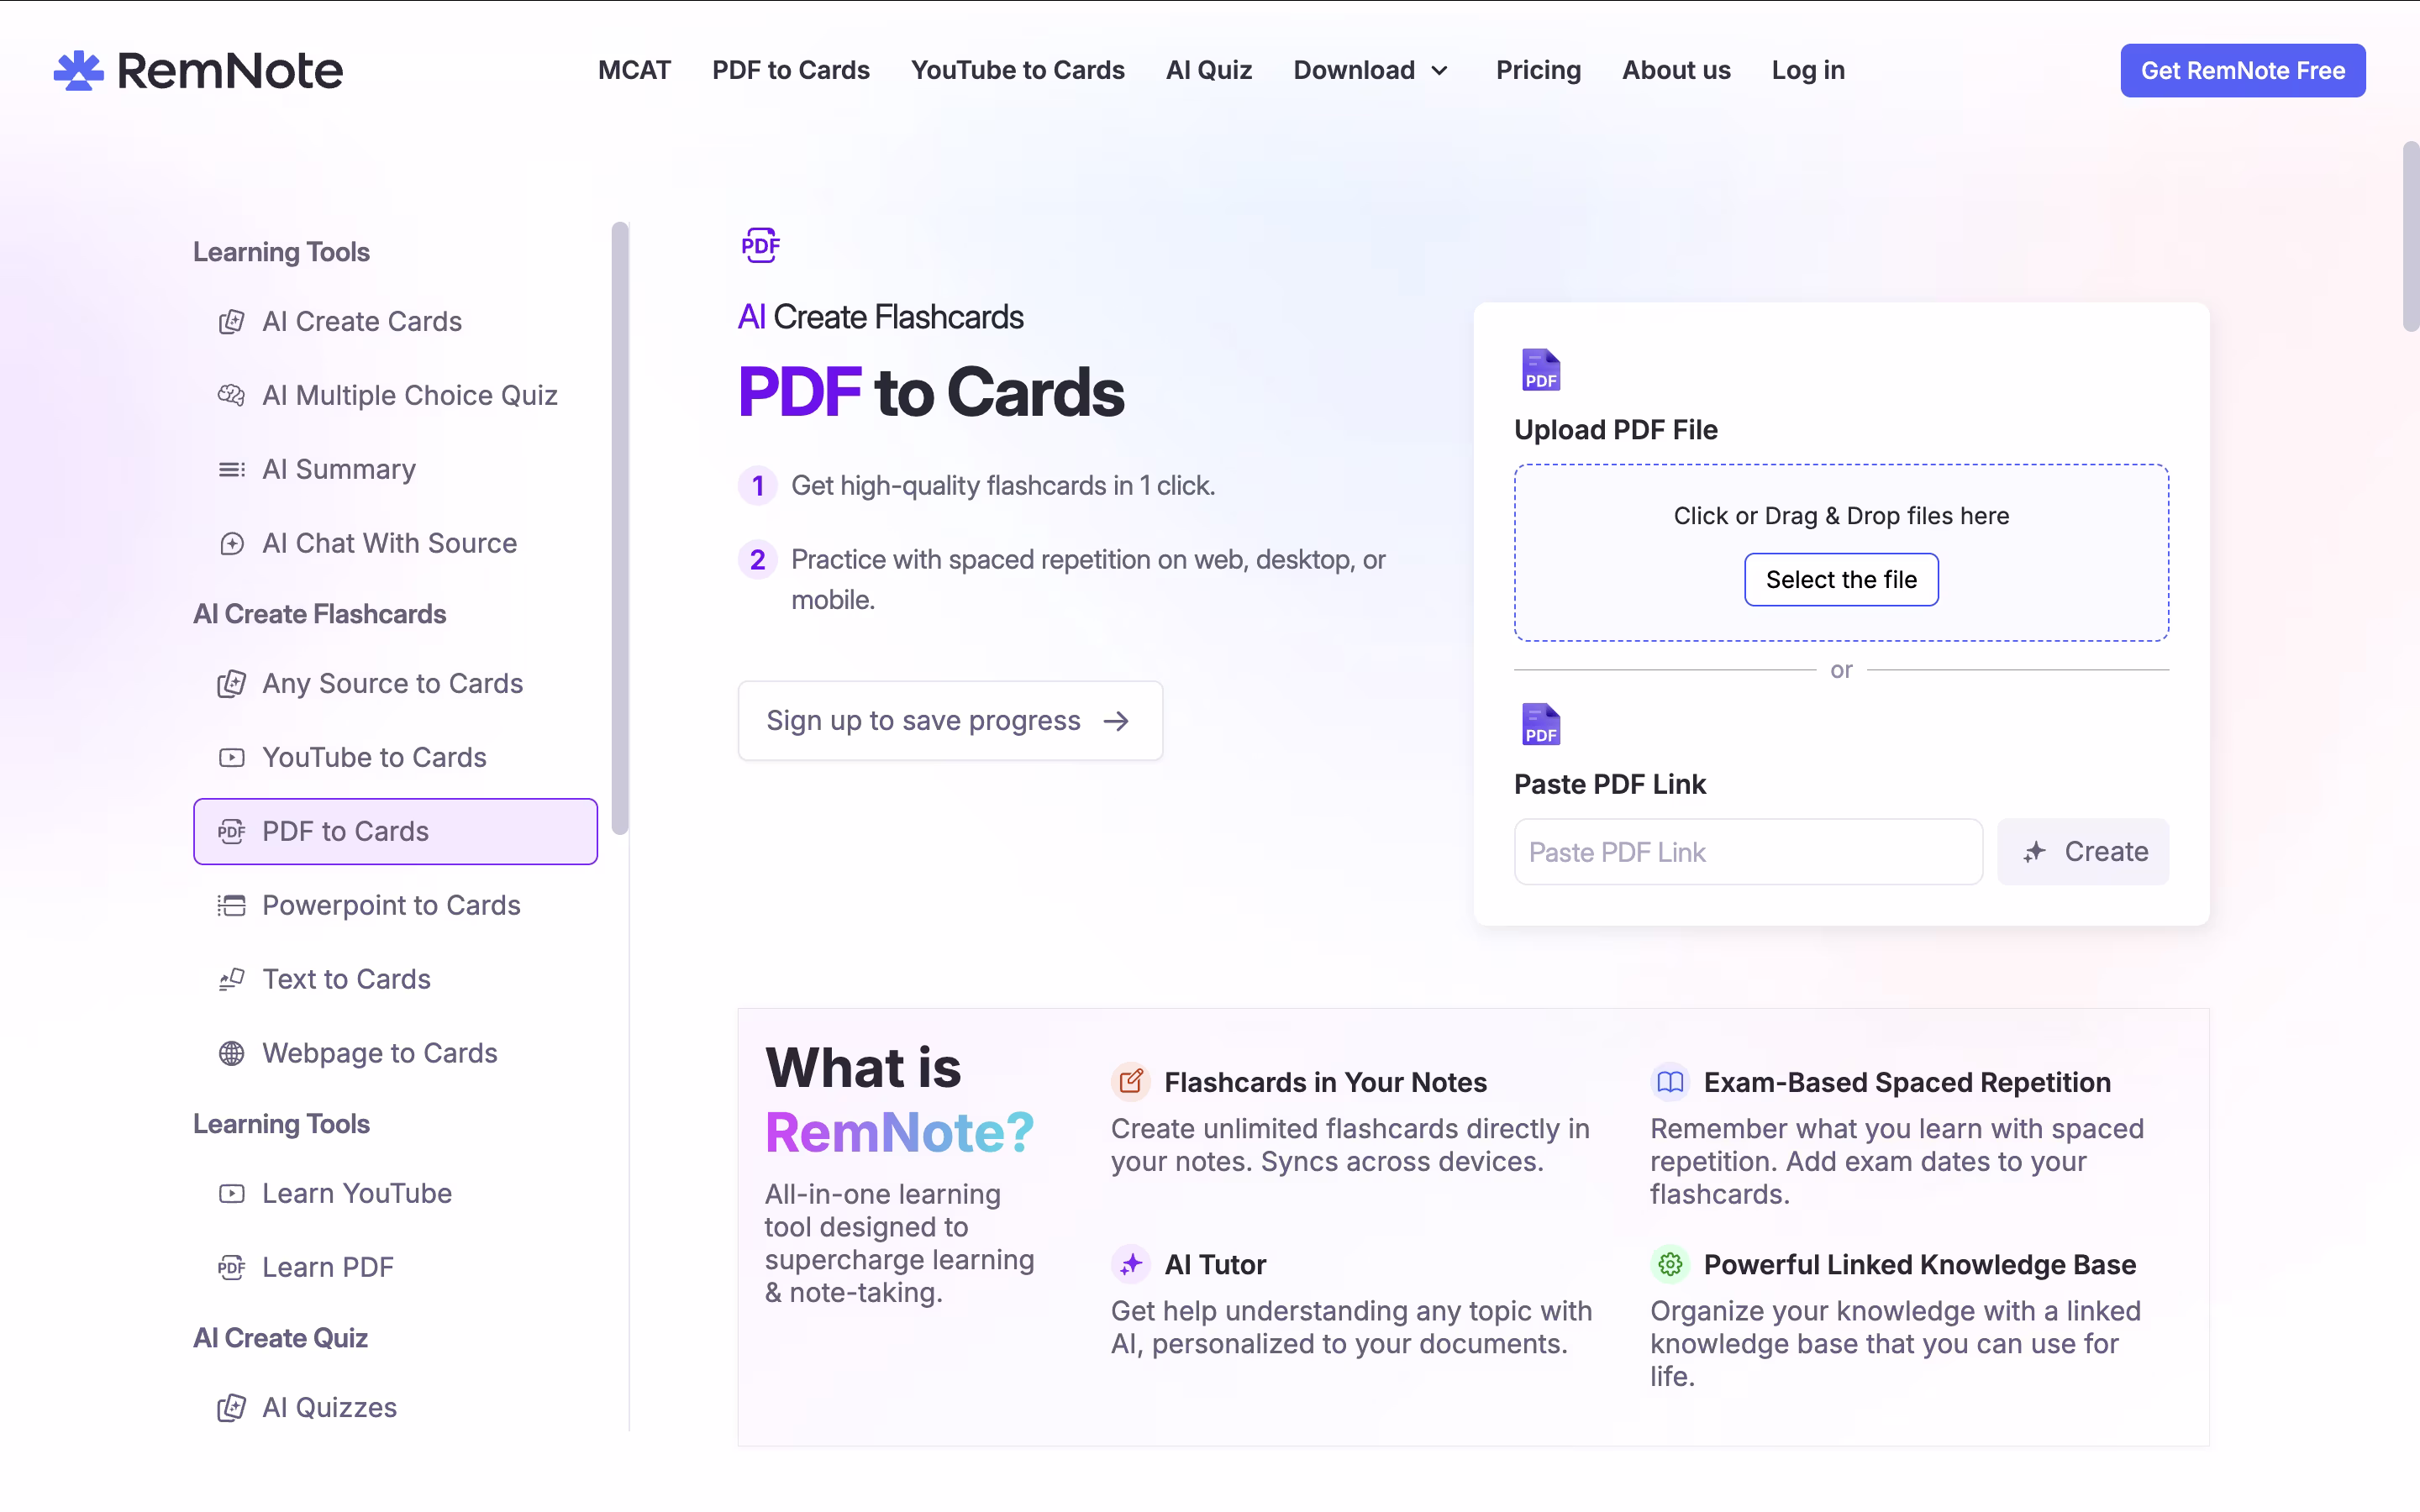Screen dimensions: 2420x1512
Task: Click Sign up to save progress link
Action: (x=950, y=721)
